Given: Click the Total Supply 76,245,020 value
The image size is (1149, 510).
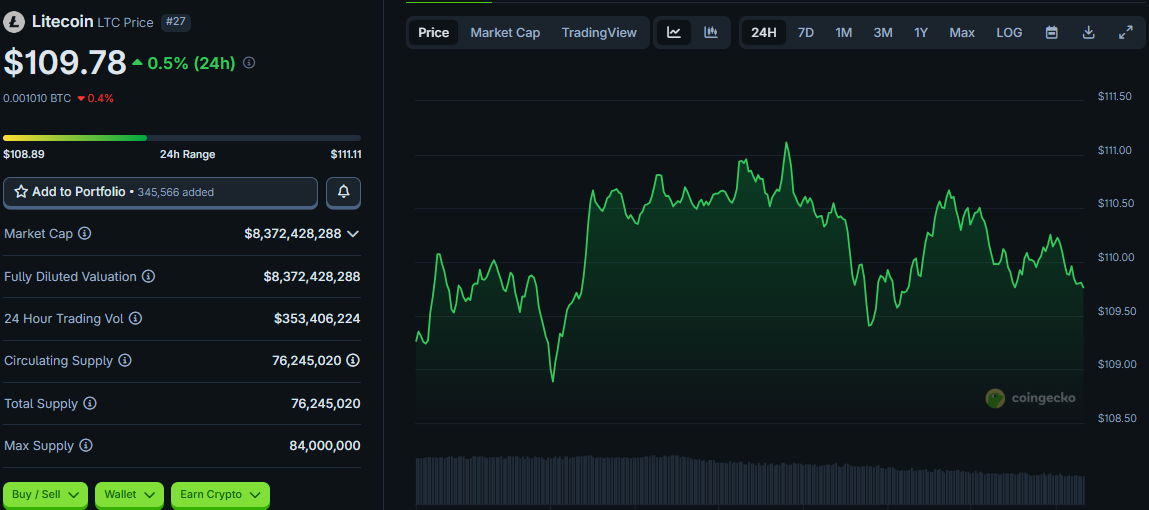Looking at the screenshot, I should point(325,403).
